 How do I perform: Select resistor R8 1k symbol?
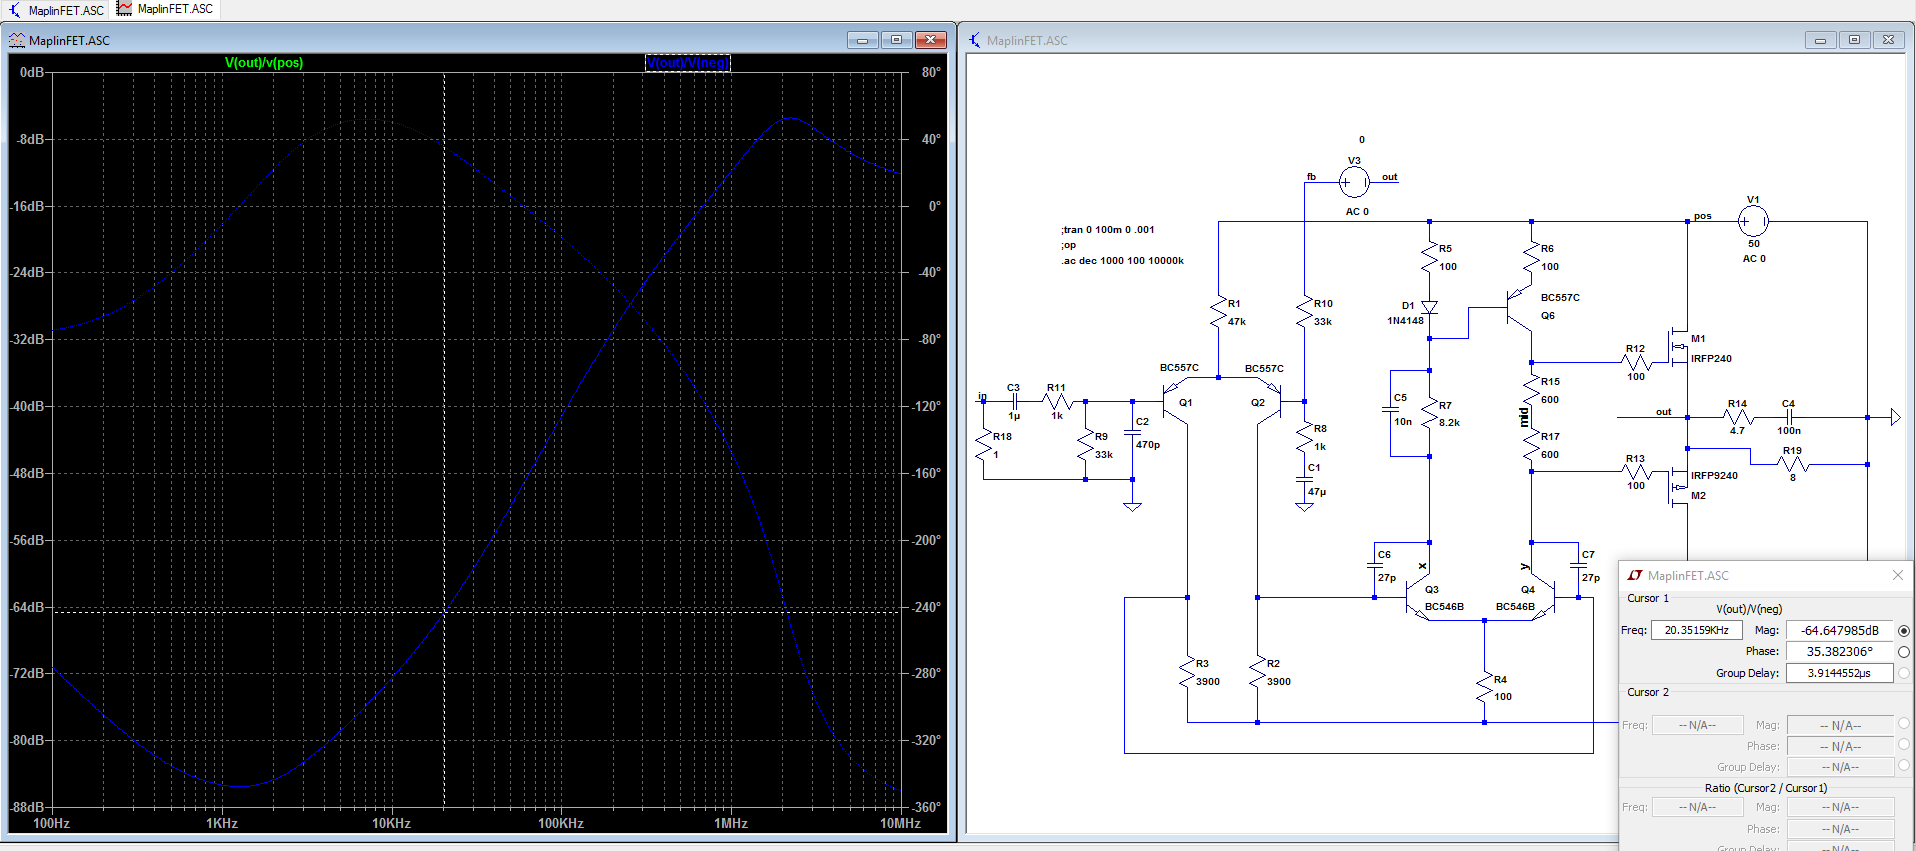tap(1304, 436)
